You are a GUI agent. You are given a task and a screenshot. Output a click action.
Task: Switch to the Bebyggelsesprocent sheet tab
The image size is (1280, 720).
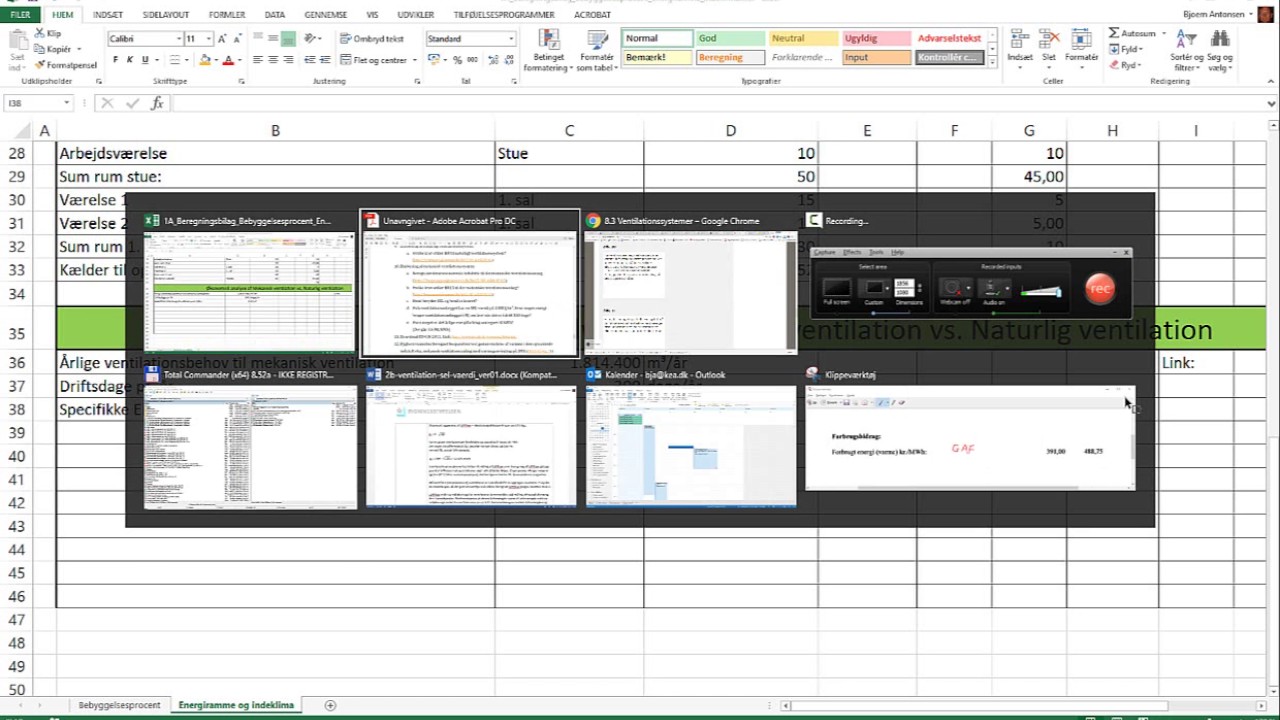click(x=119, y=705)
